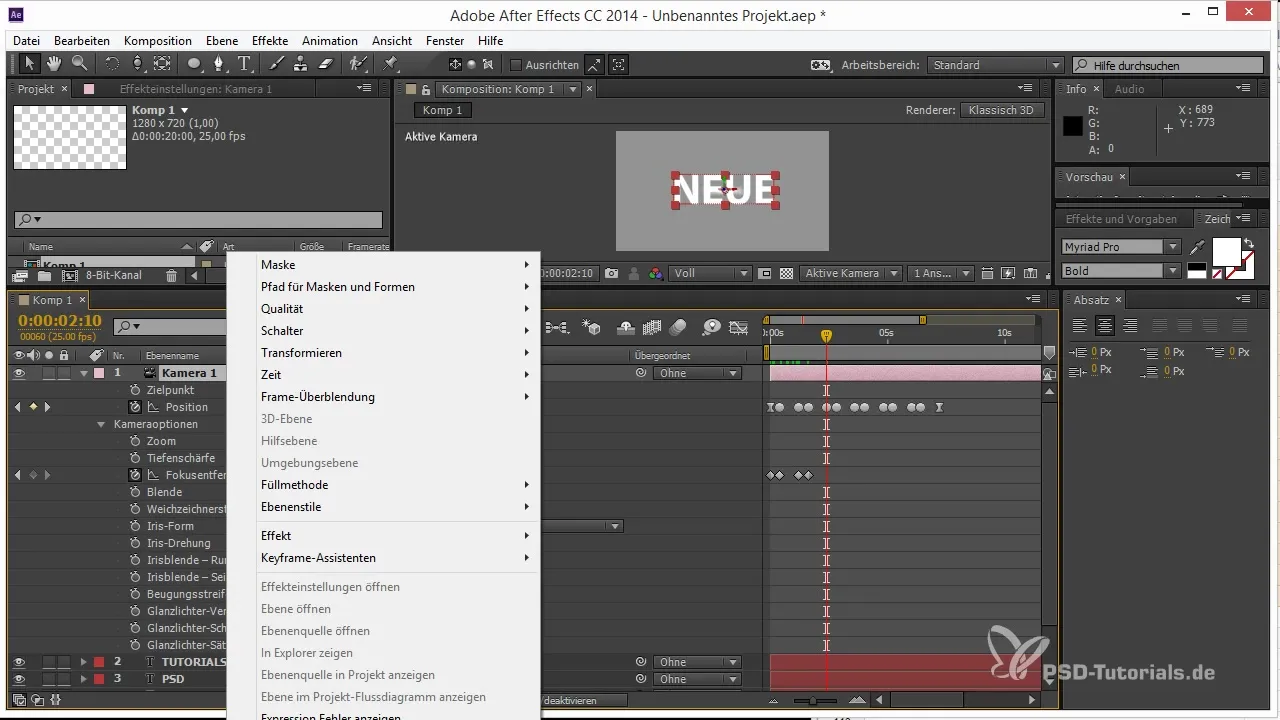This screenshot has height=720, width=1280.
Task: Select the Unified Camera tool
Action: coord(137,64)
